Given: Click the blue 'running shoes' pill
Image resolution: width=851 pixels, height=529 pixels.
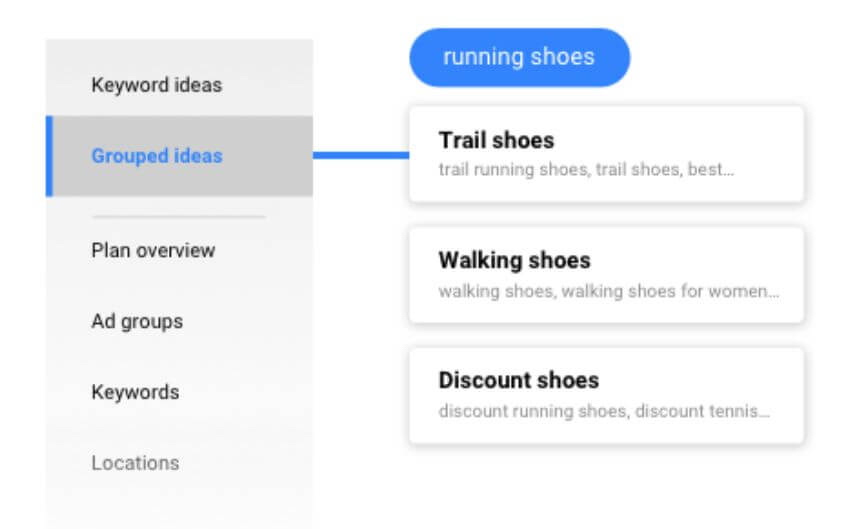Looking at the screenshot, I should coord(519,57).
